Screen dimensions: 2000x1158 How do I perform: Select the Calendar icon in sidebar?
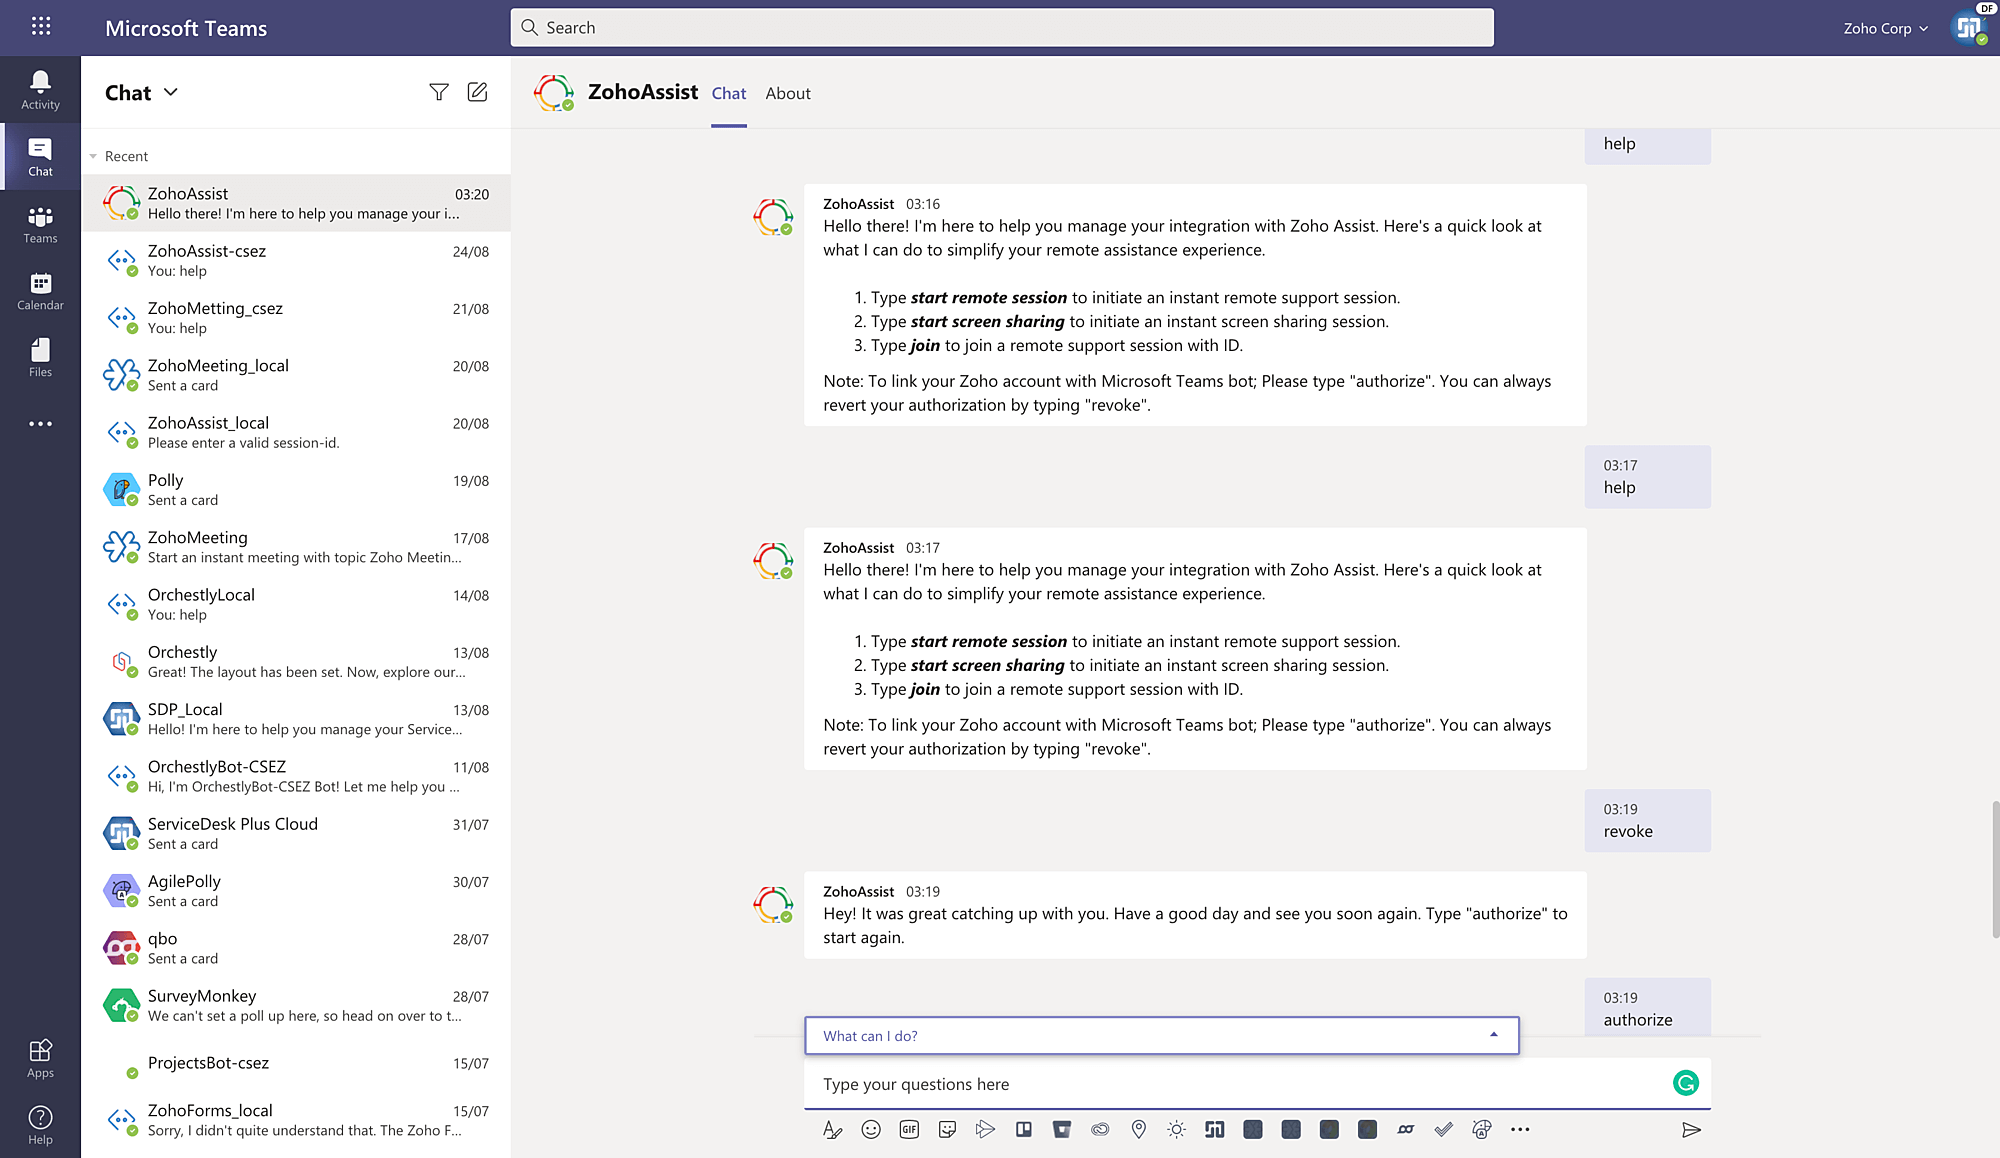click(x=40, y=290)
